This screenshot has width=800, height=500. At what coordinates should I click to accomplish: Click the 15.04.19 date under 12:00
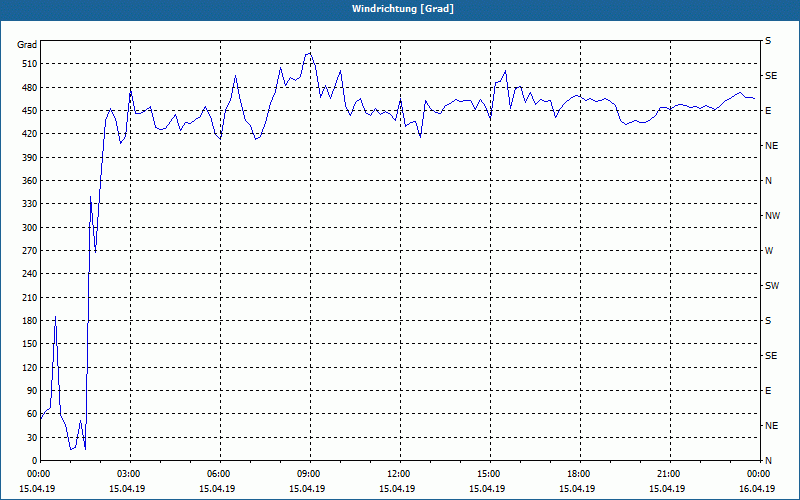point(397,489)
